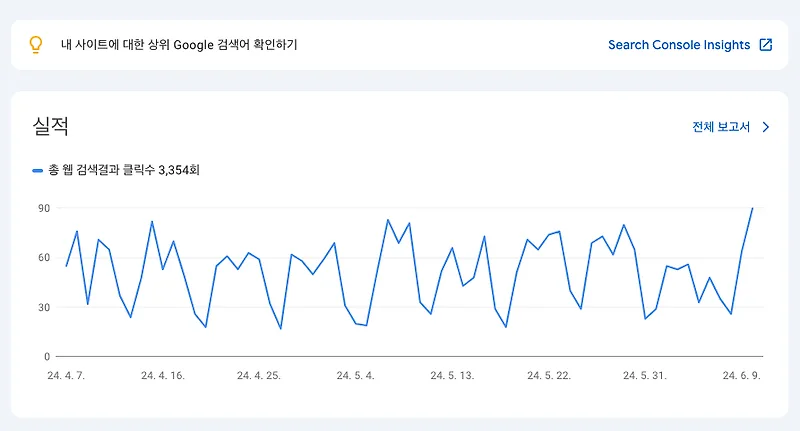This screenshot has width=800, height=431.
Task: Select the 24. 5. 13. date label
Action: coord(452,376)
